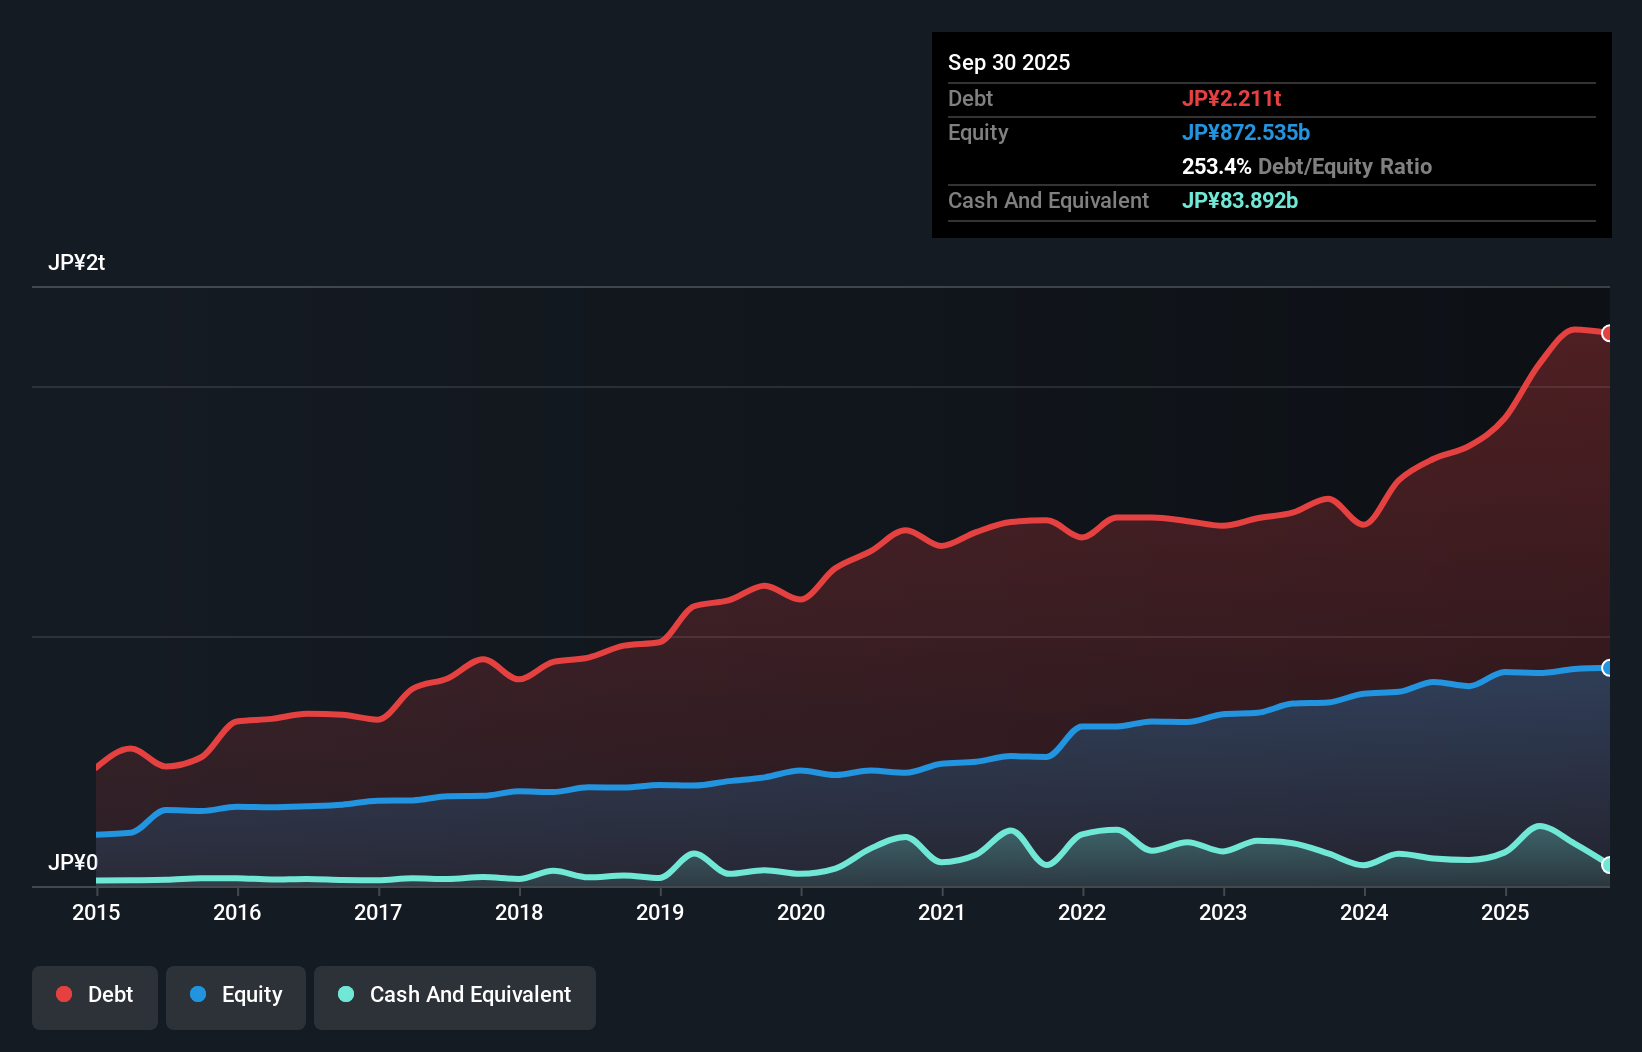Select the 2020 axis label

[800, 913]
